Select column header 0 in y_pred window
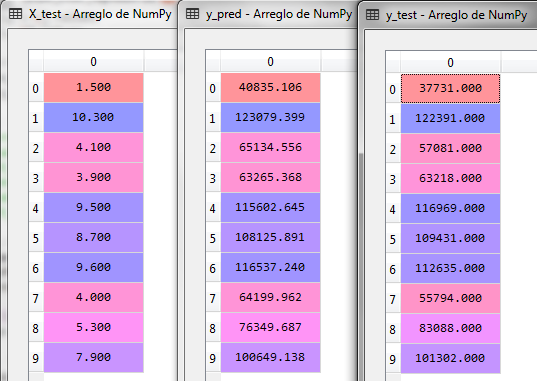Viewport: 537px width, 381px height. pos(271,62)
